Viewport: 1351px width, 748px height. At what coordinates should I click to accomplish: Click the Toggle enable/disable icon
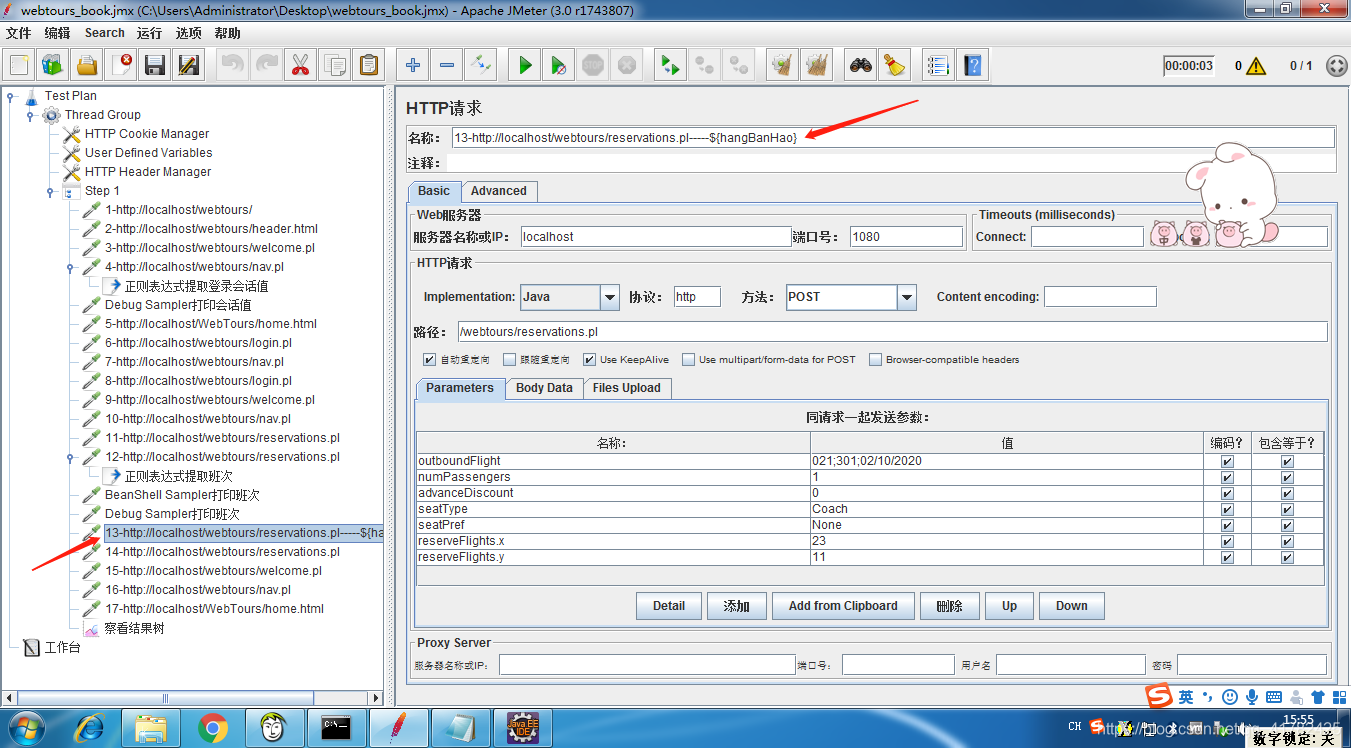coord(480,65)
